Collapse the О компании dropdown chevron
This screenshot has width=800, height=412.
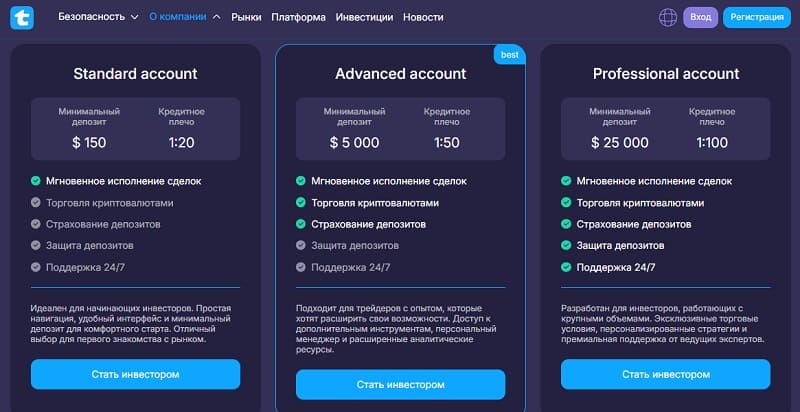point(217,17)
